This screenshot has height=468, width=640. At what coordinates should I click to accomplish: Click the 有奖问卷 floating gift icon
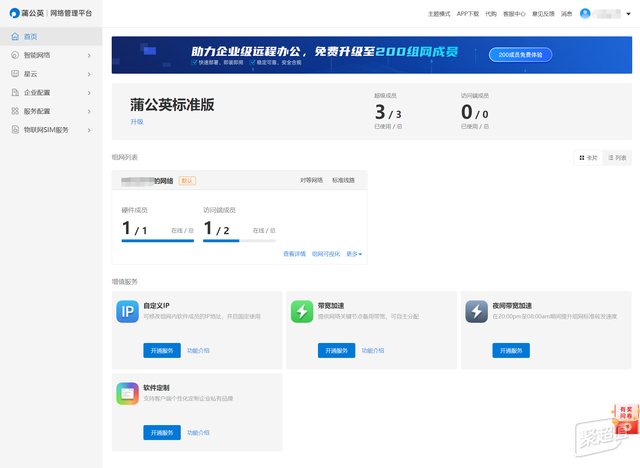[626, 418]
